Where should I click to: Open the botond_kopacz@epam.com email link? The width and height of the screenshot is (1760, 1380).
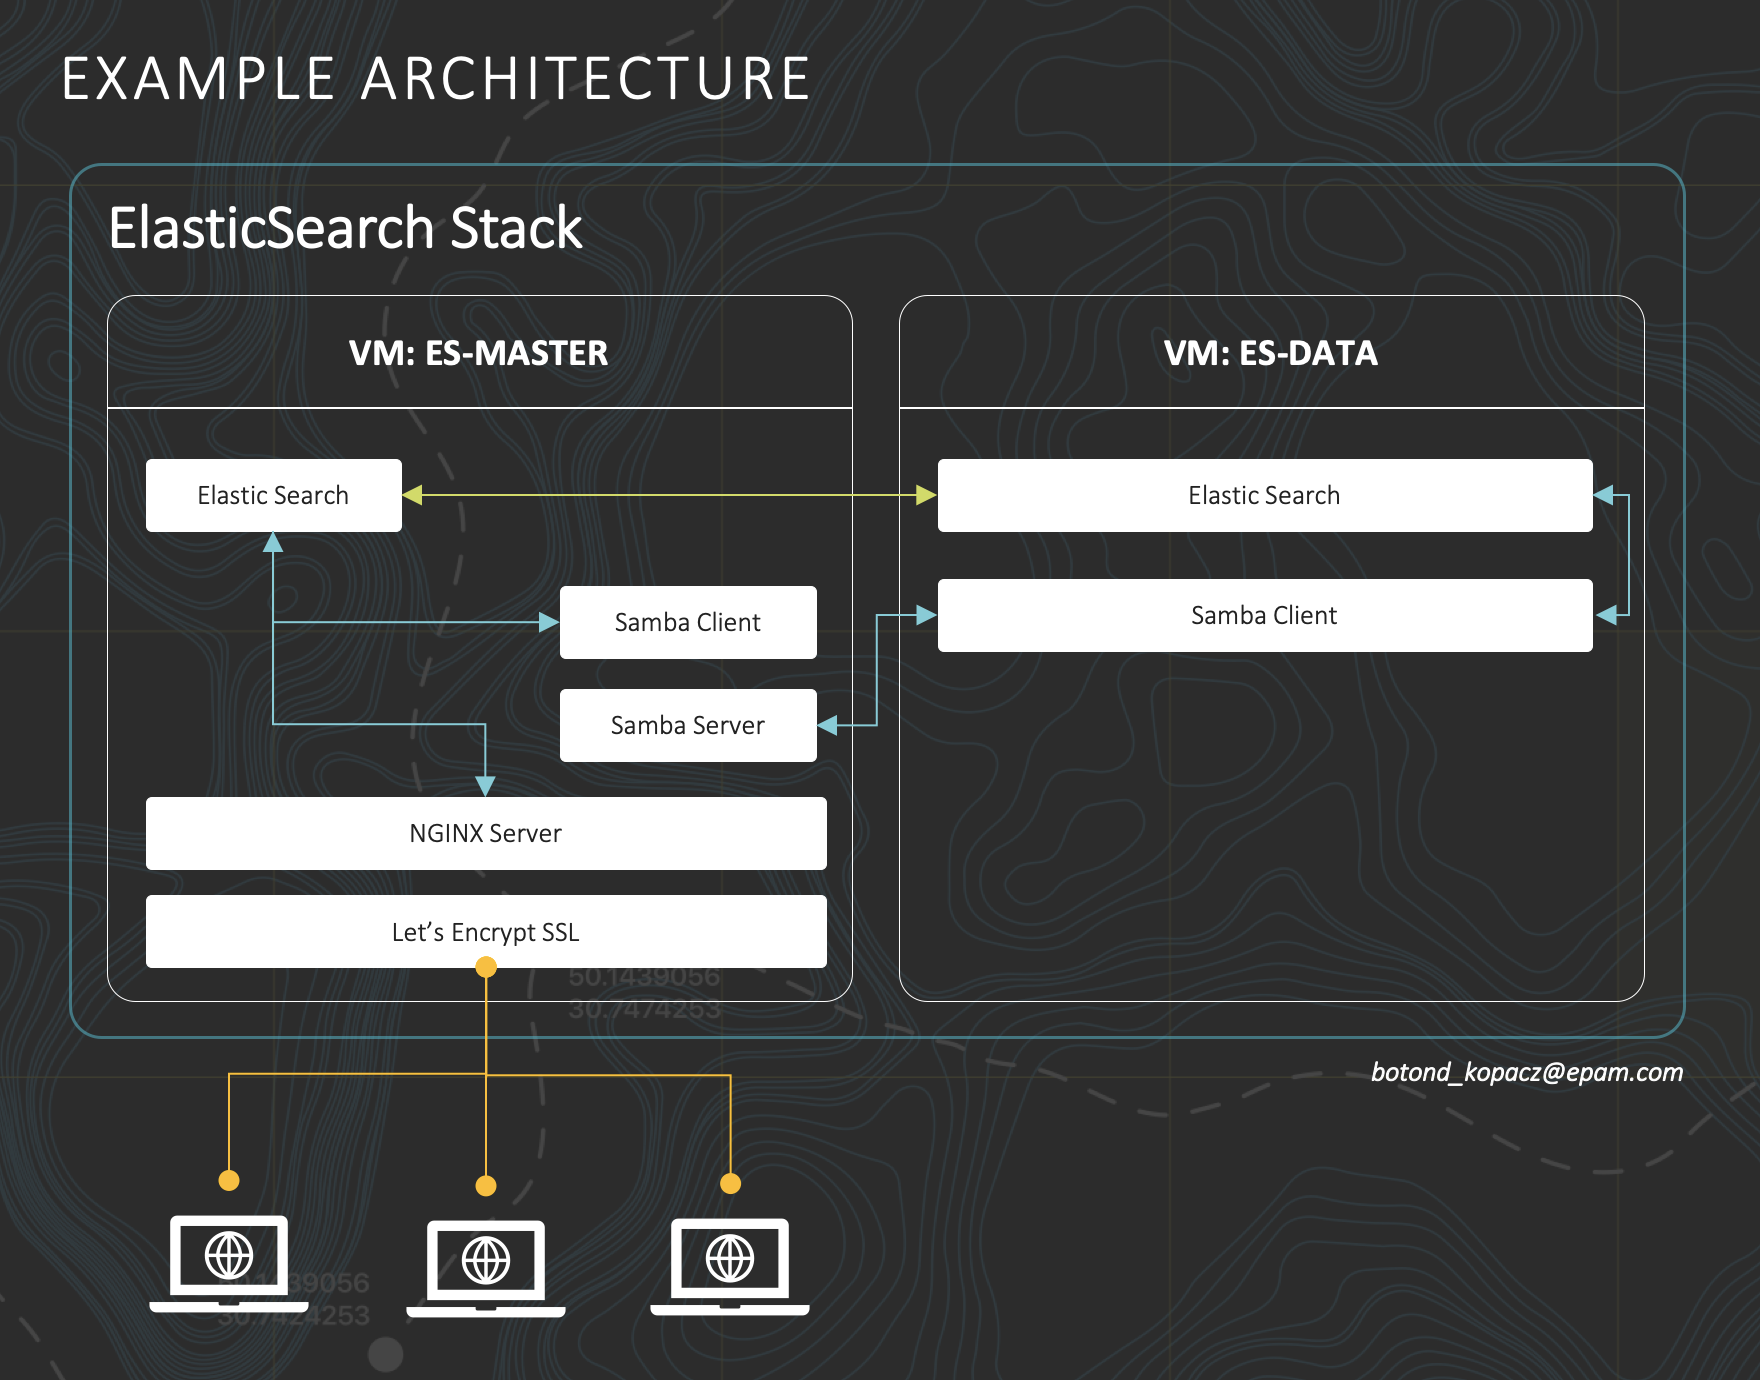1526,1072
